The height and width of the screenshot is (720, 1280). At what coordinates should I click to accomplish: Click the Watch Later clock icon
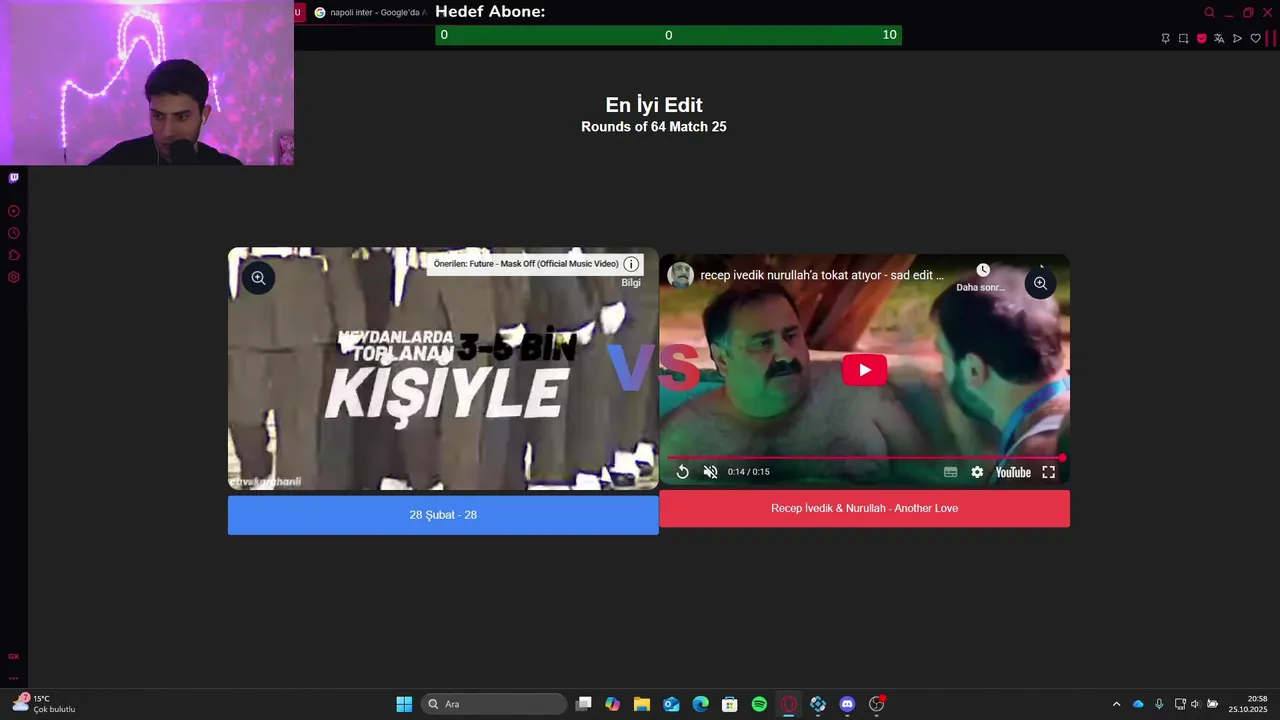click(x=983, y=270)
